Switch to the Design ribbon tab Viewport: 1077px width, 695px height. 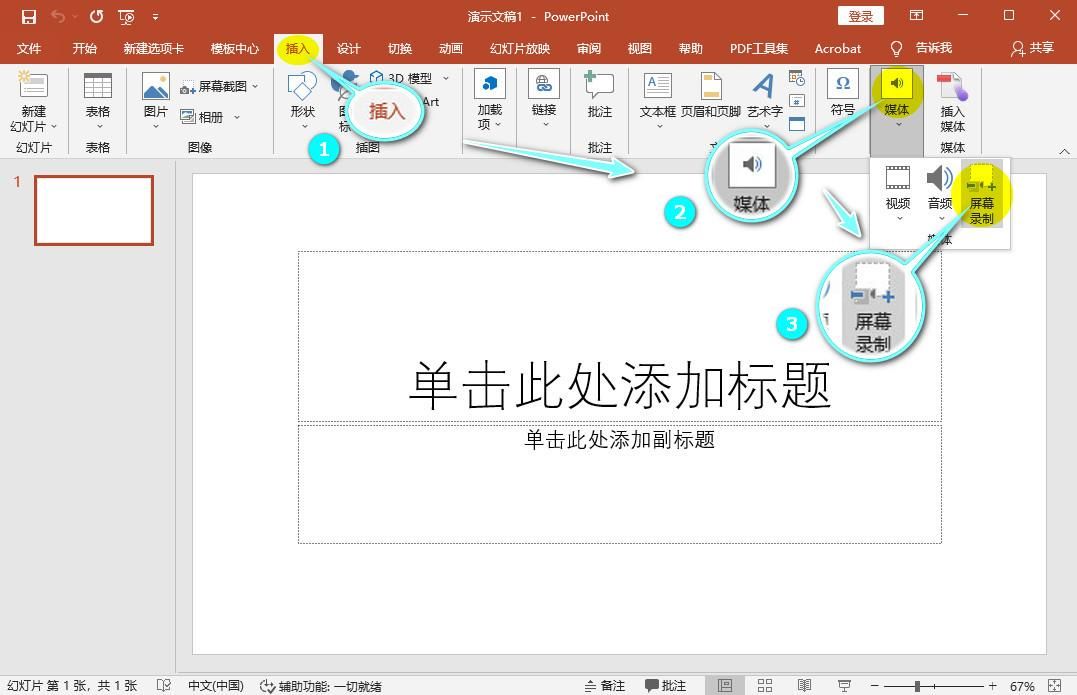click(x=348, y=48)
